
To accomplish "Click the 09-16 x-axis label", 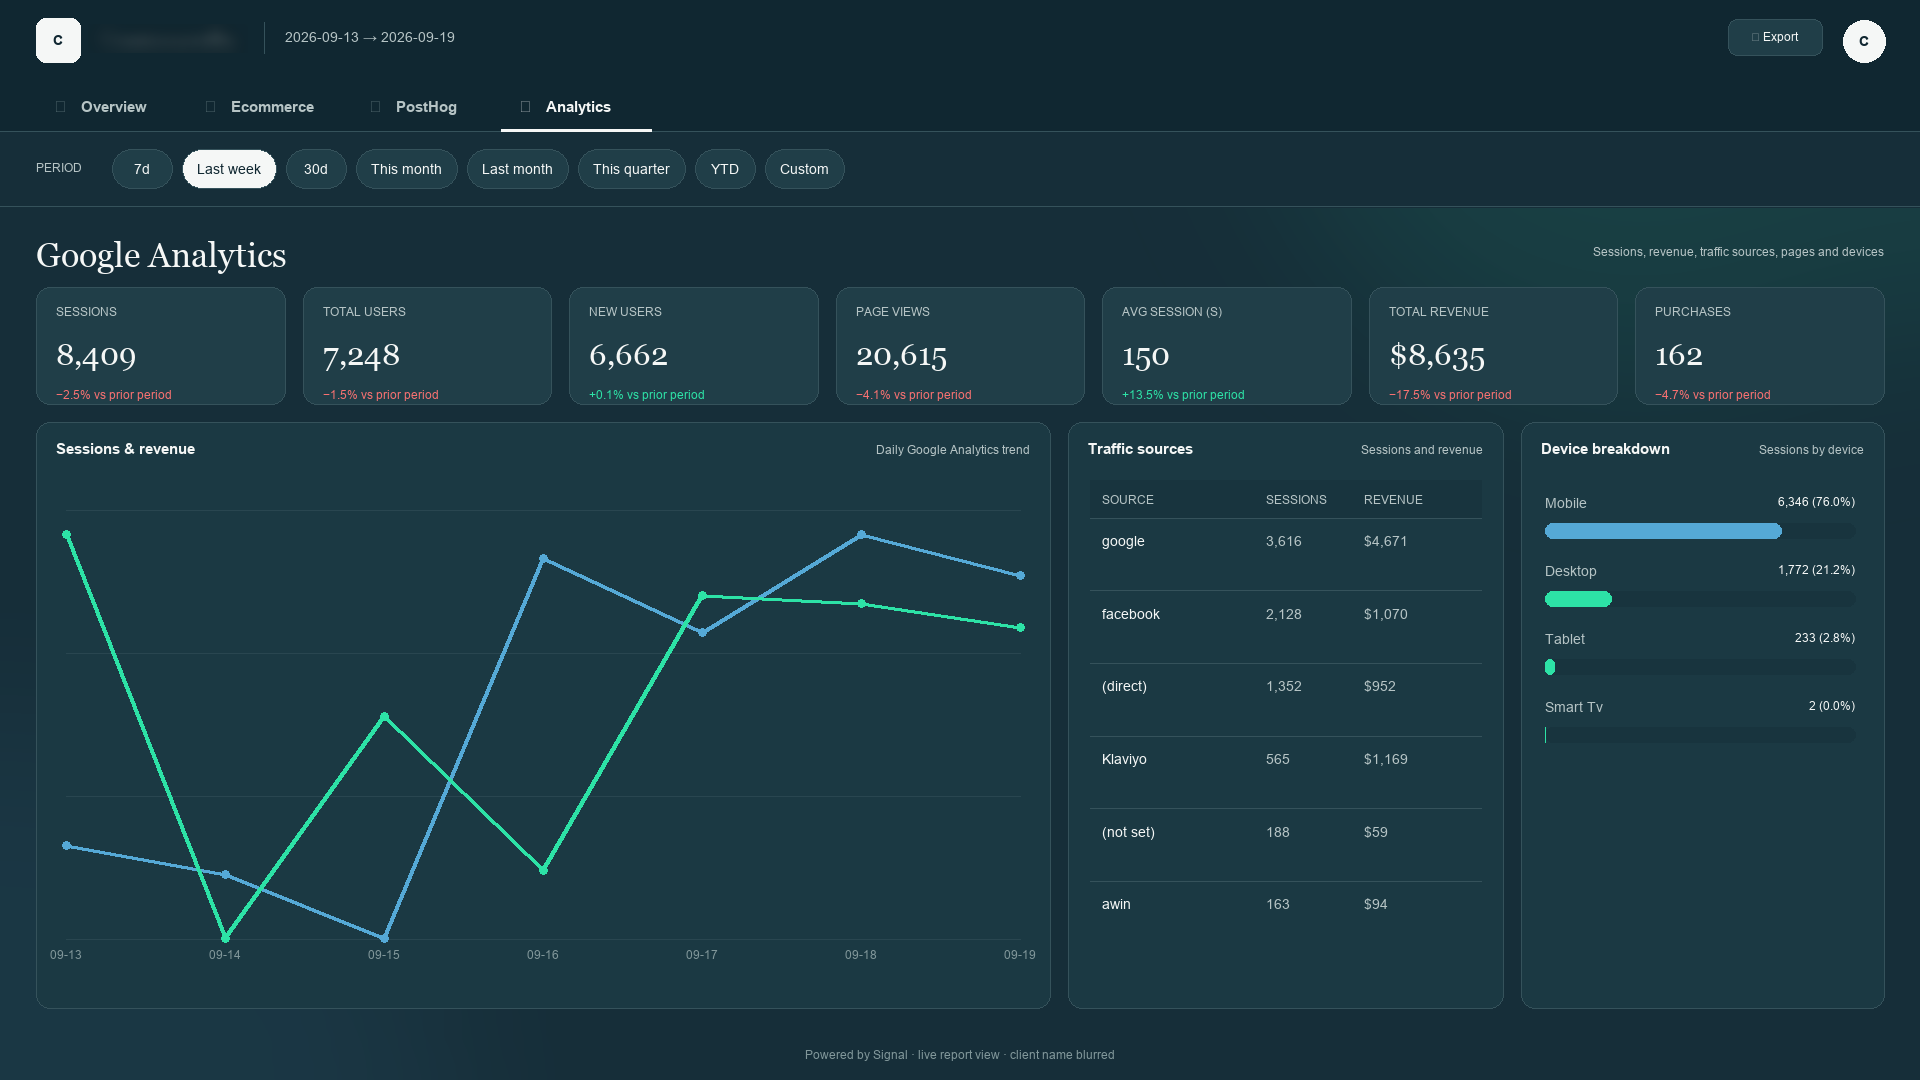I will [x=543, y=955].
